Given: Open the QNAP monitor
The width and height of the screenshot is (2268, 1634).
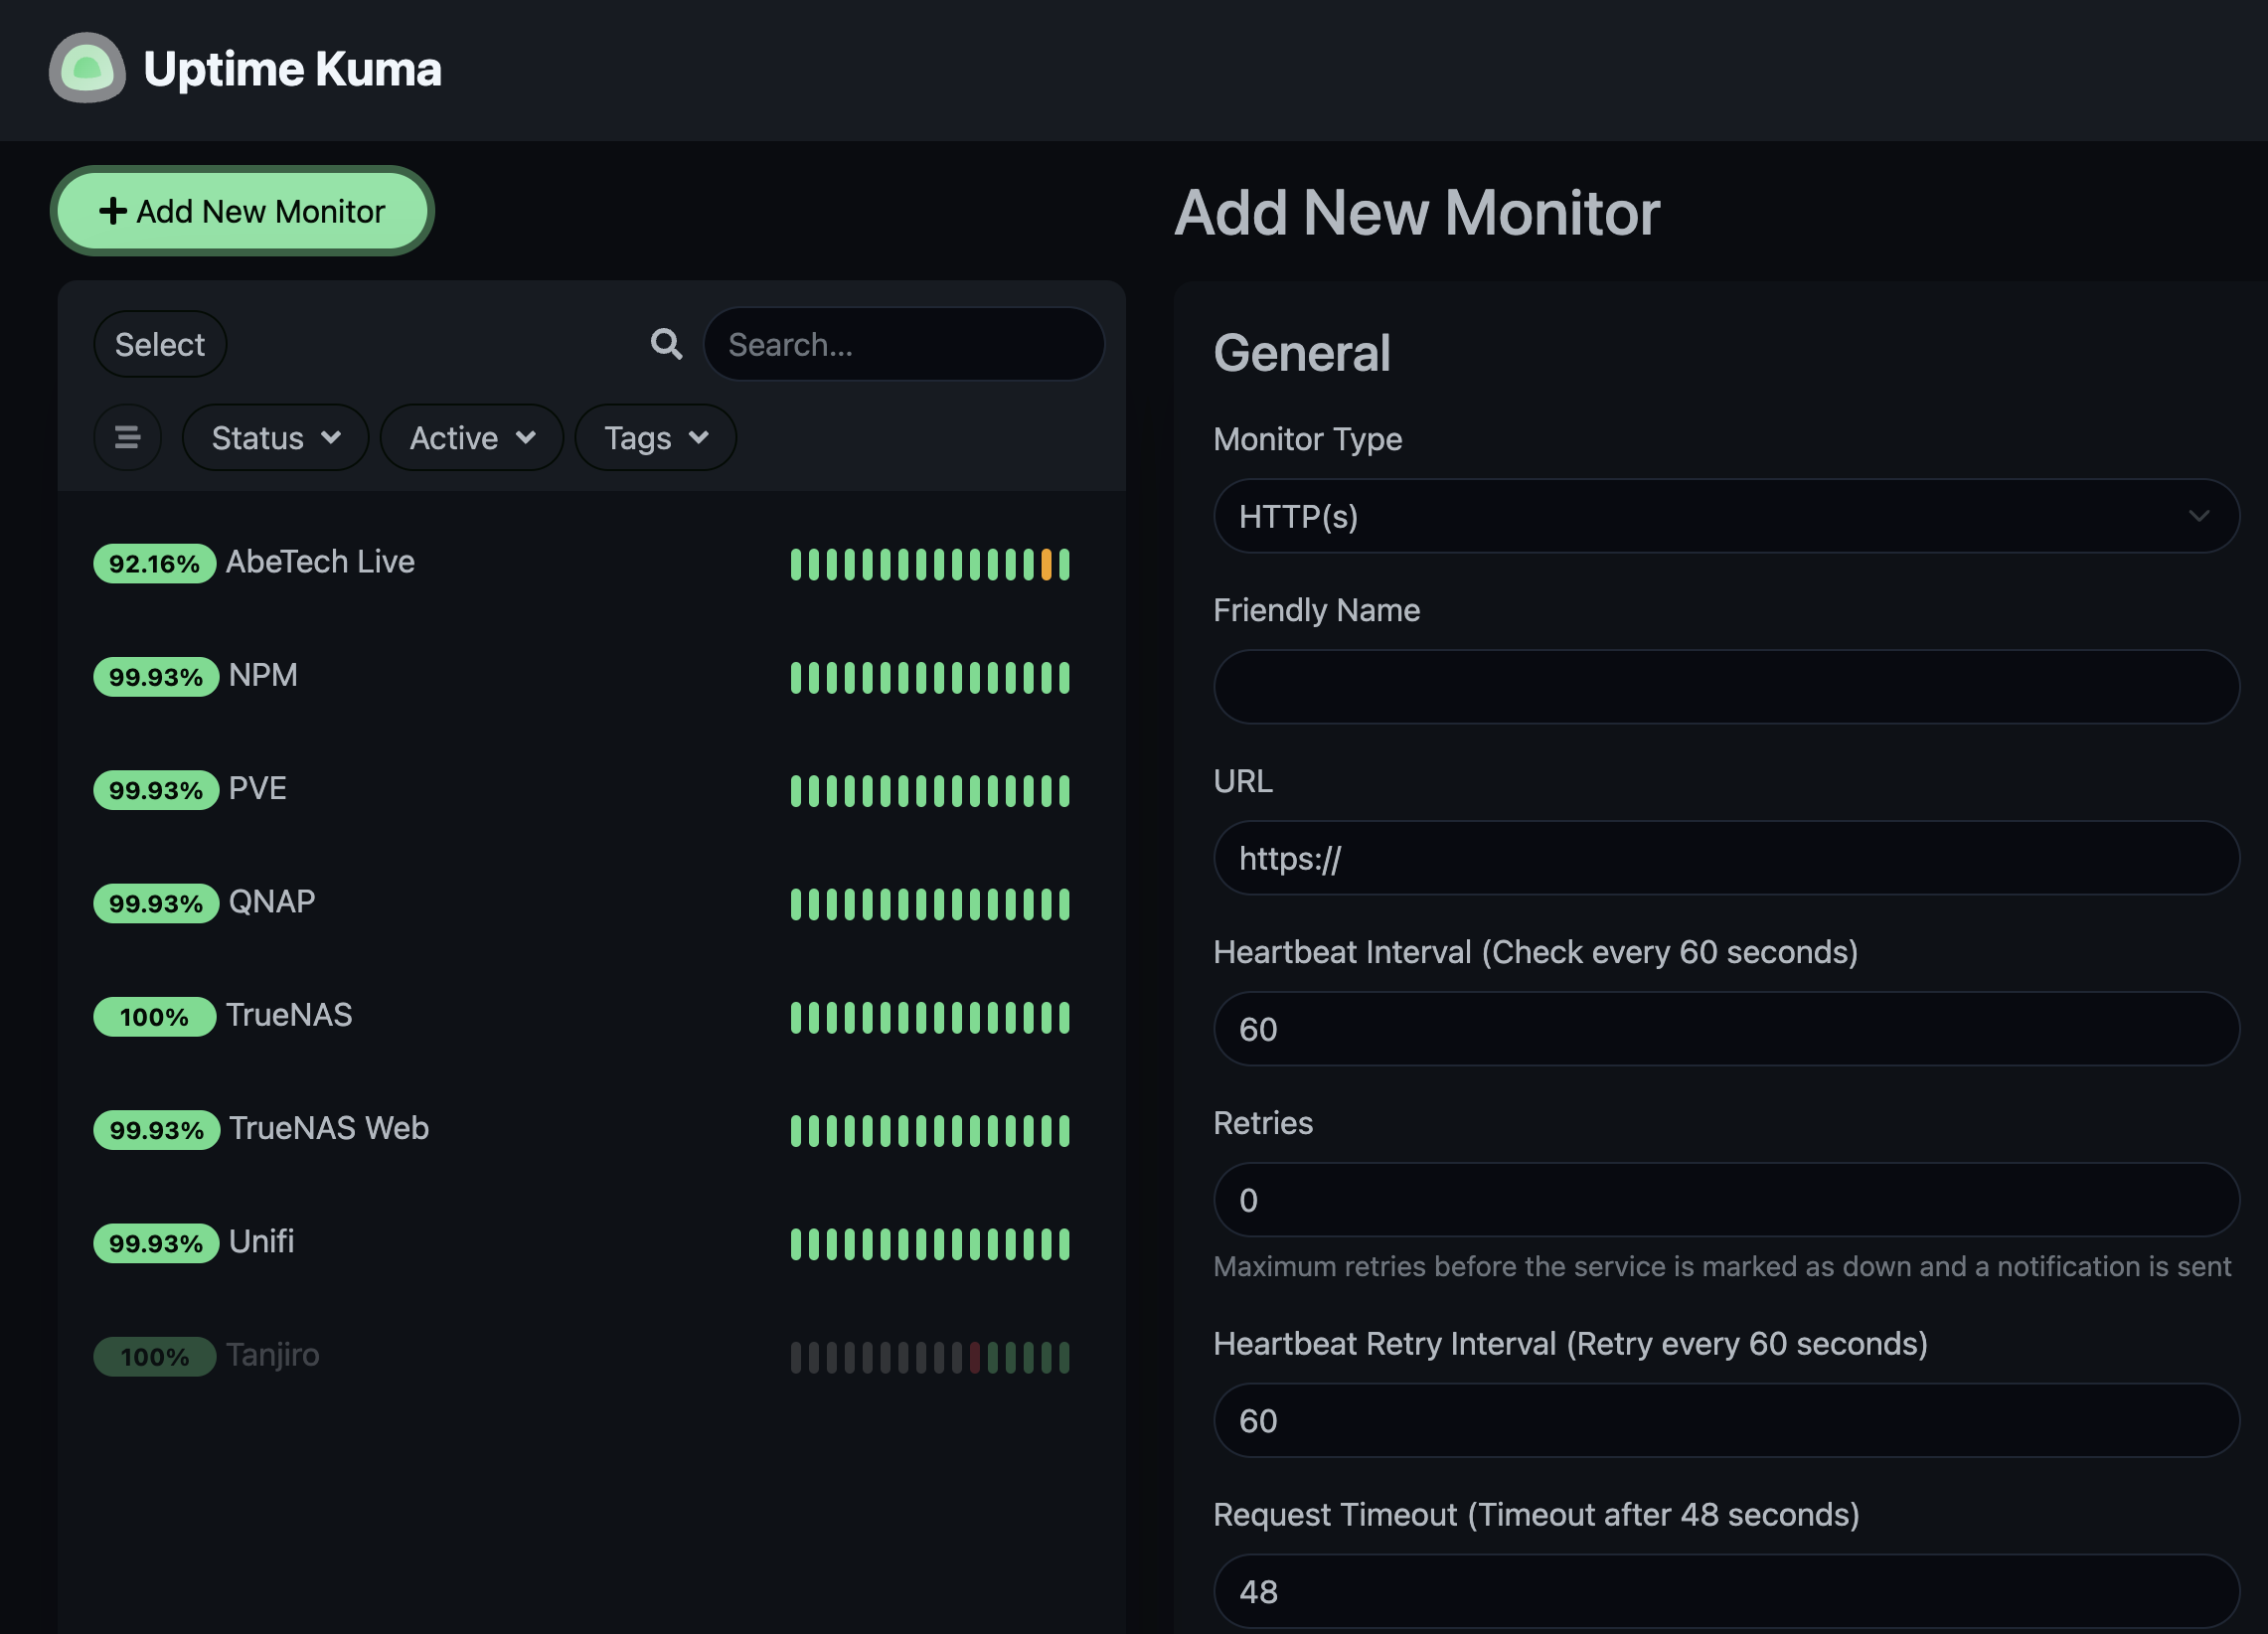Looking at the screenshot, I should pyautogui.click(x=591, y=903).
